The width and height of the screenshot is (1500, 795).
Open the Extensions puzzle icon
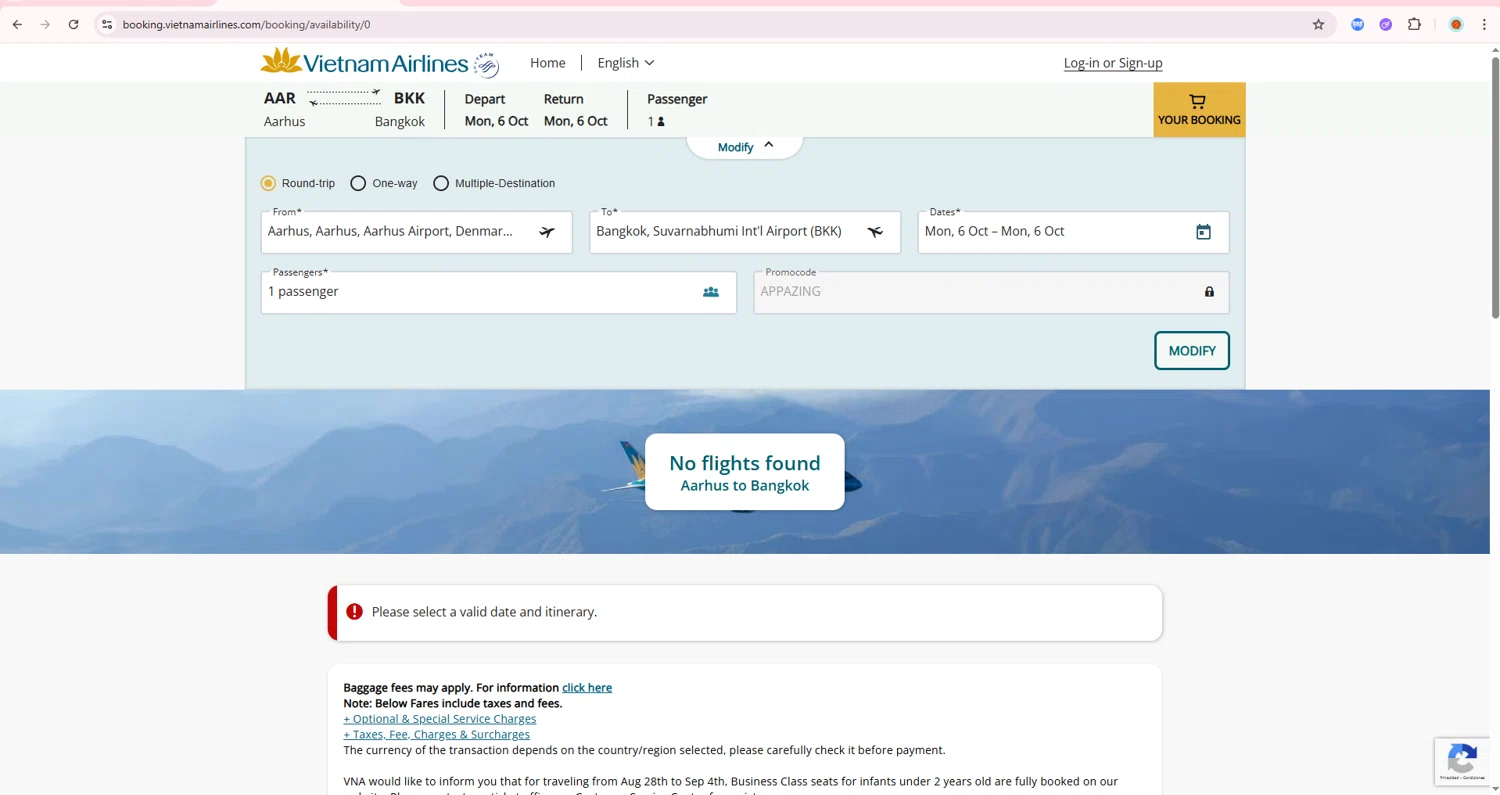click(1414, 24)
